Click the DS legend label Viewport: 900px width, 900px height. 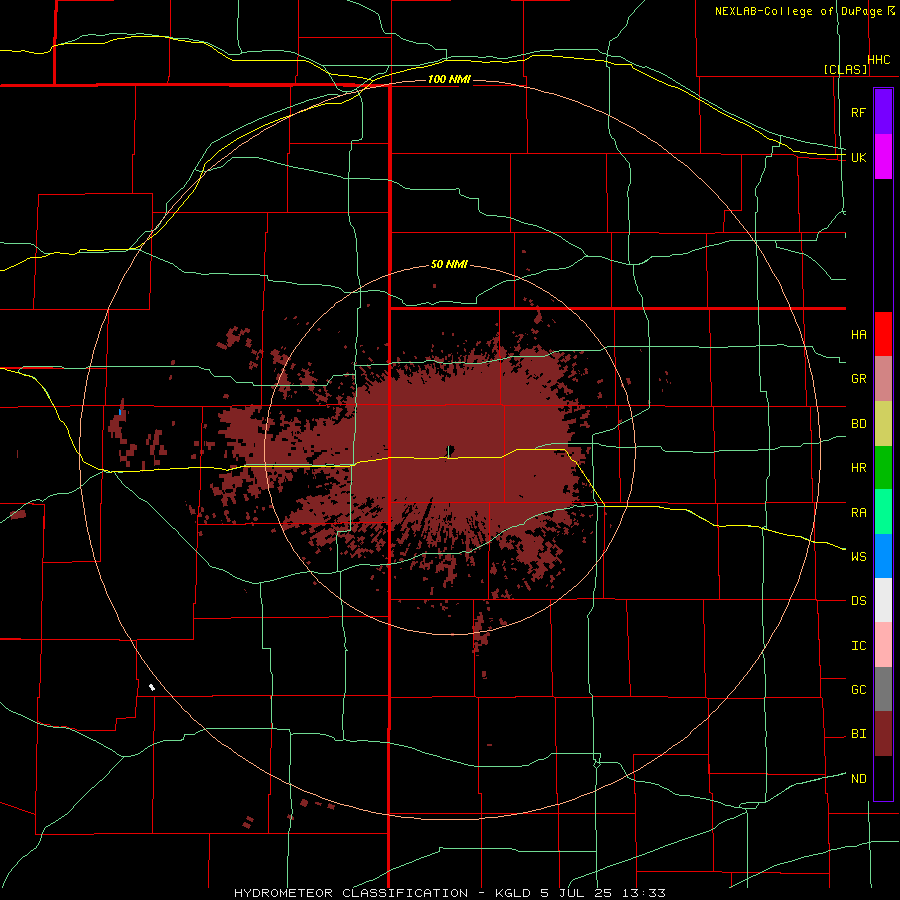coord(858,601)
